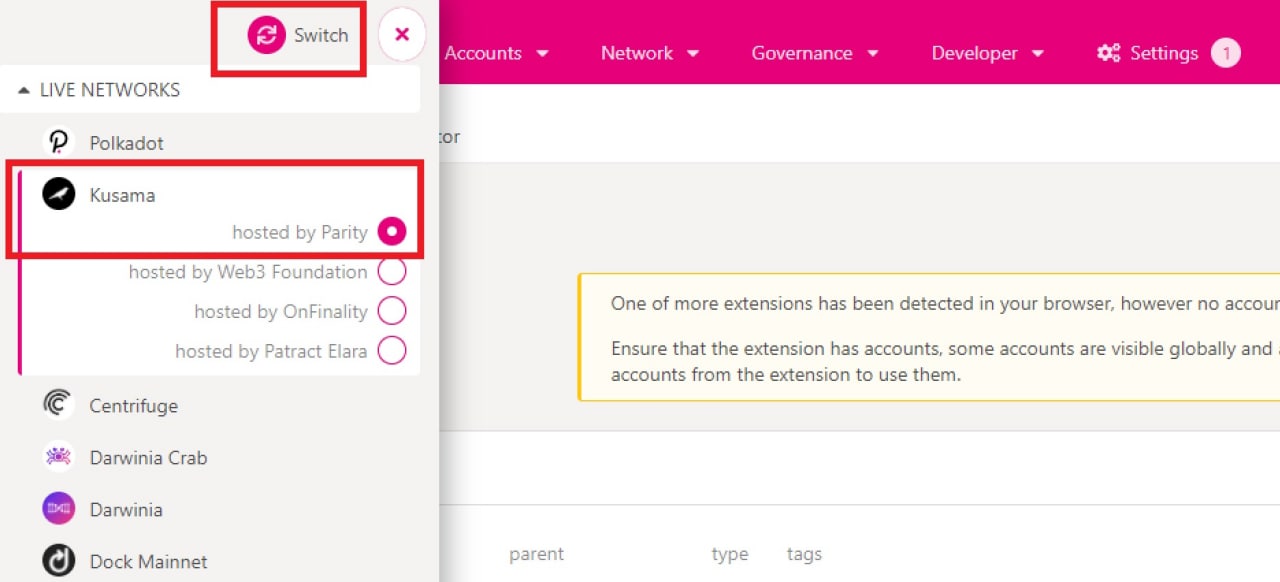This screenshot has width=1280, height=582.
Task: Select the Darwinia network
Action: pos(126,510)
